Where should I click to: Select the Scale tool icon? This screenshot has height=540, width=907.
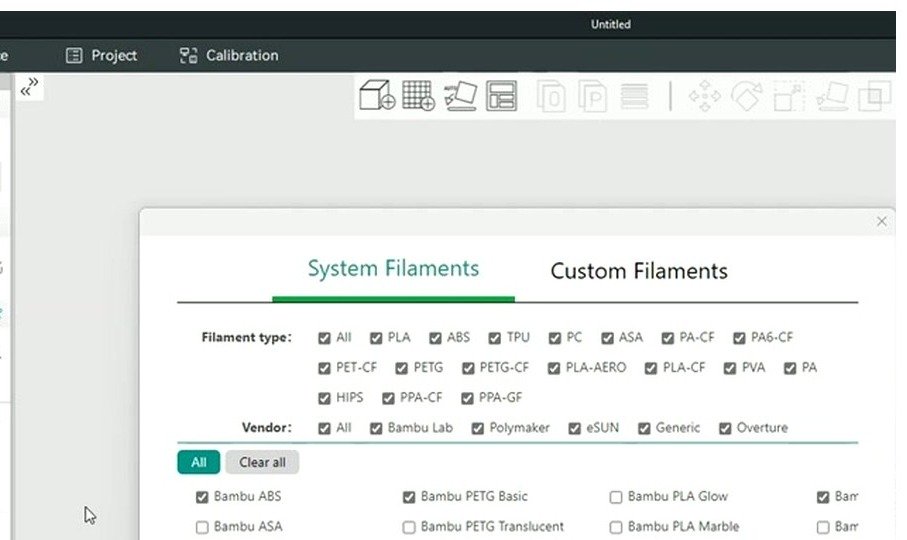(x=789, y=96)
